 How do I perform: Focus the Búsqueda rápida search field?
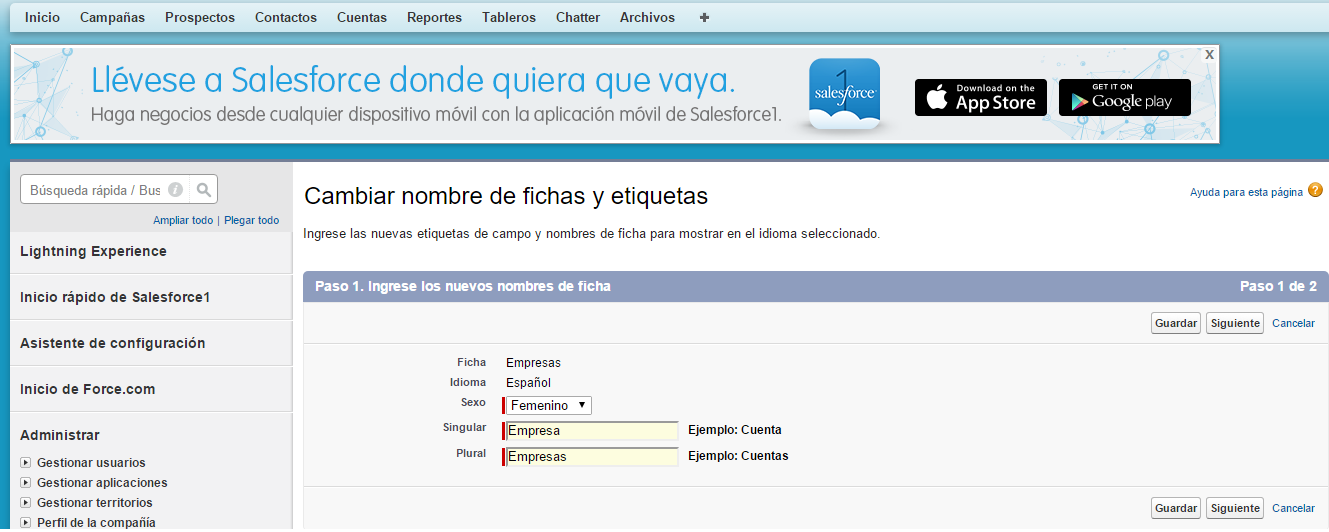105,189
